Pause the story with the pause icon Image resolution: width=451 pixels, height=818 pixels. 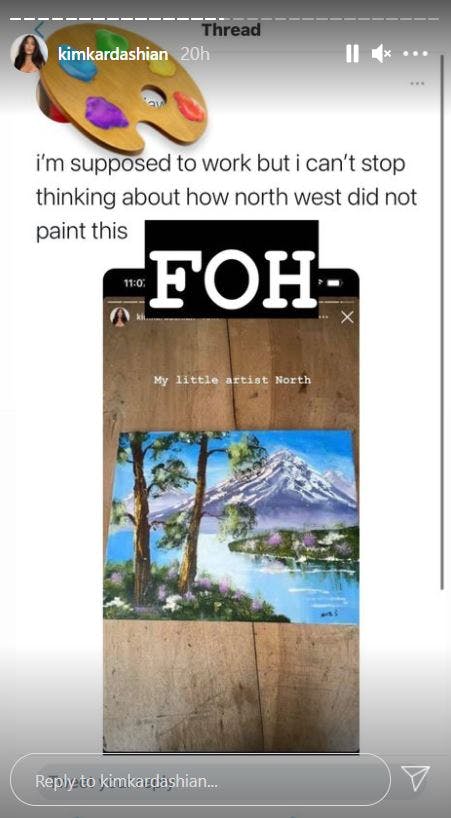tap(352, 53)
